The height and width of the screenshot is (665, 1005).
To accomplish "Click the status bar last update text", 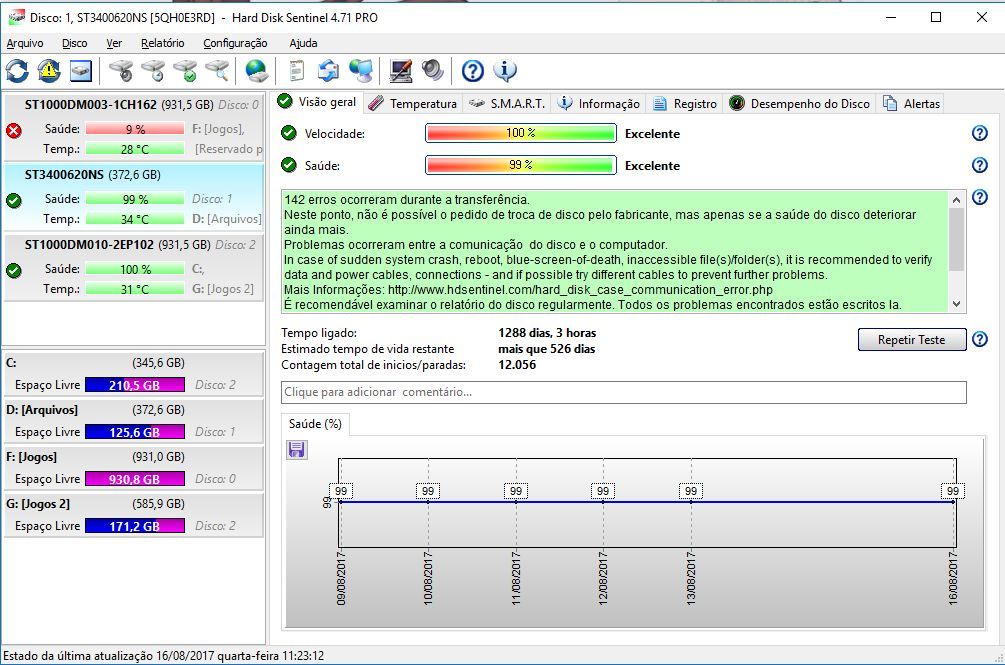I will [x=163, y=656].
